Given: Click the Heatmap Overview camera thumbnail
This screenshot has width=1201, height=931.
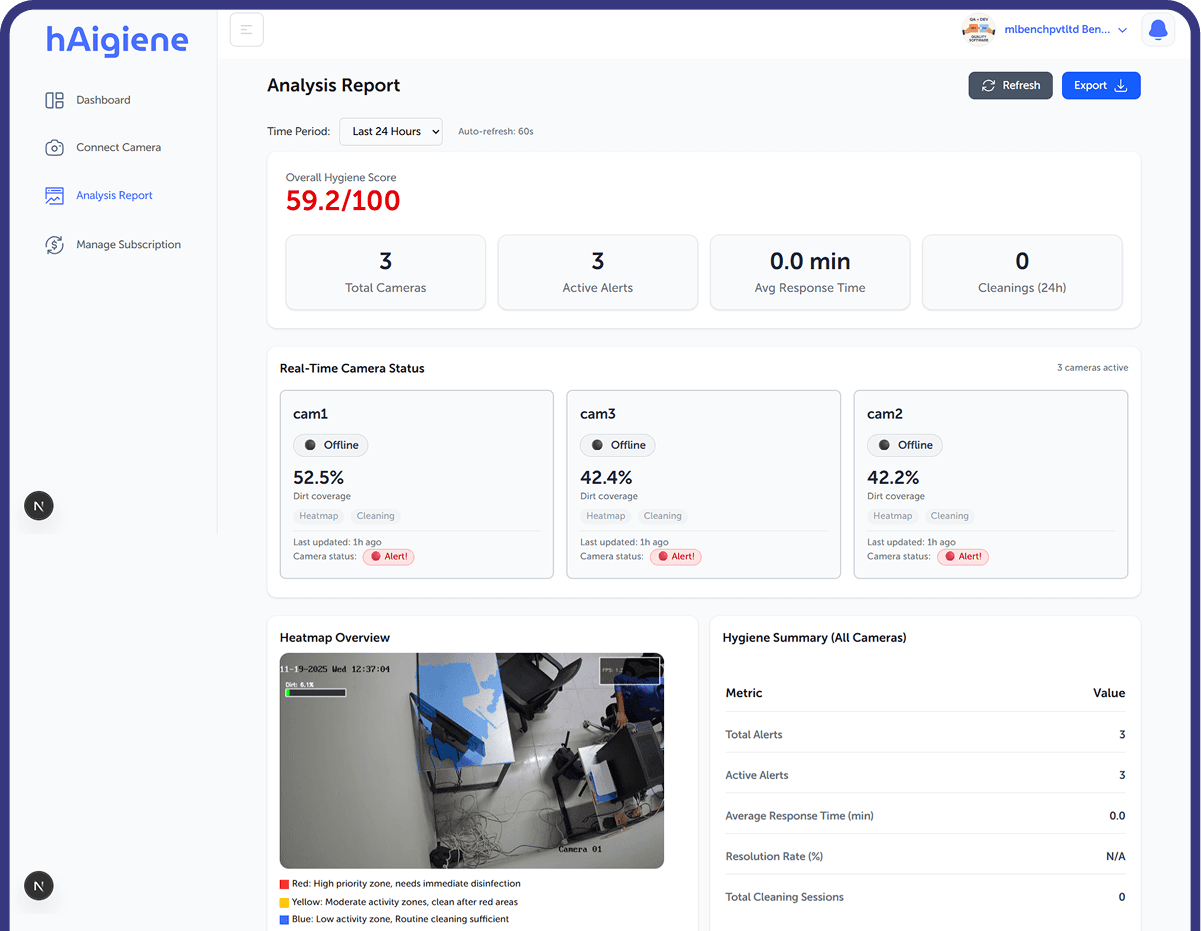Looking at the screenshot, I should 471,760.
